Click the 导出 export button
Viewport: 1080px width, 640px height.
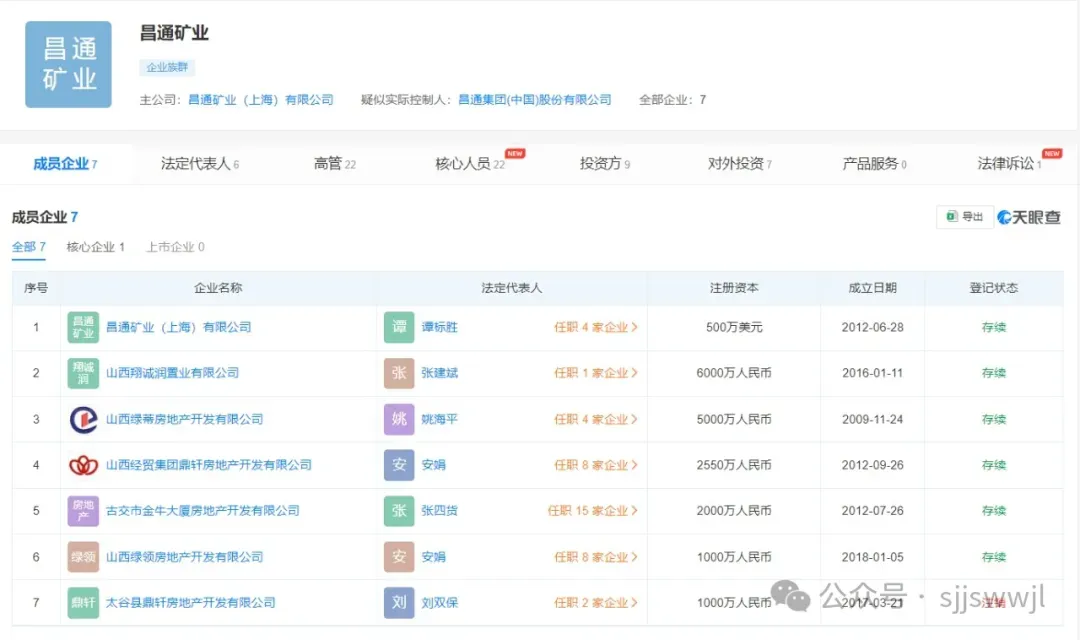(x=965, y=216)
